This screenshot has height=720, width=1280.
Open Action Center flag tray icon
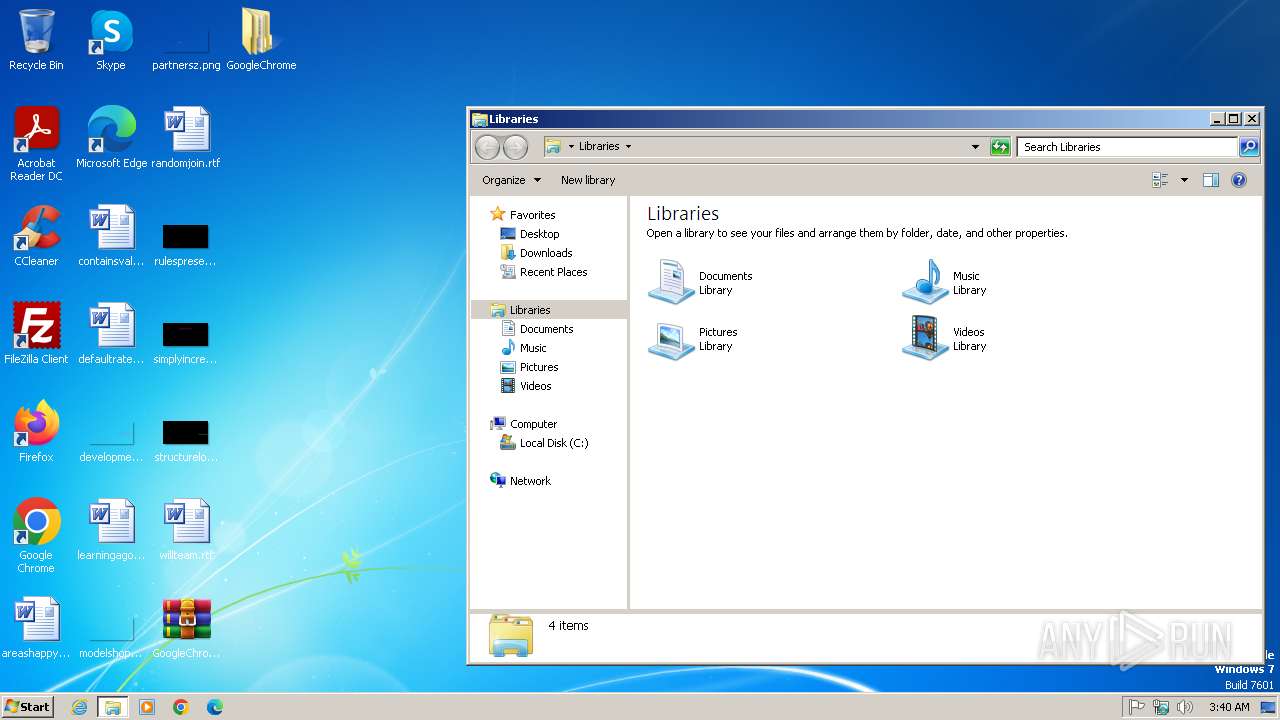coord(1137,707)
